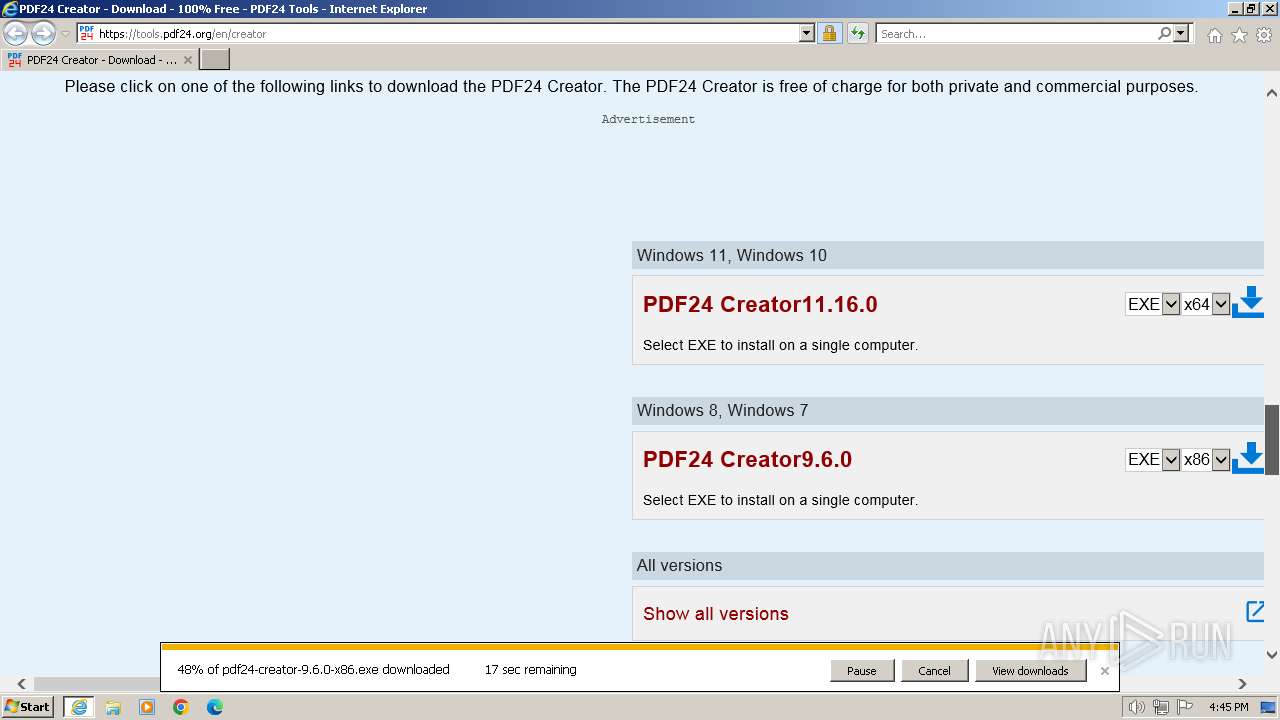
Task: Launch Edge from taskbar
Action: pos(215,707)
